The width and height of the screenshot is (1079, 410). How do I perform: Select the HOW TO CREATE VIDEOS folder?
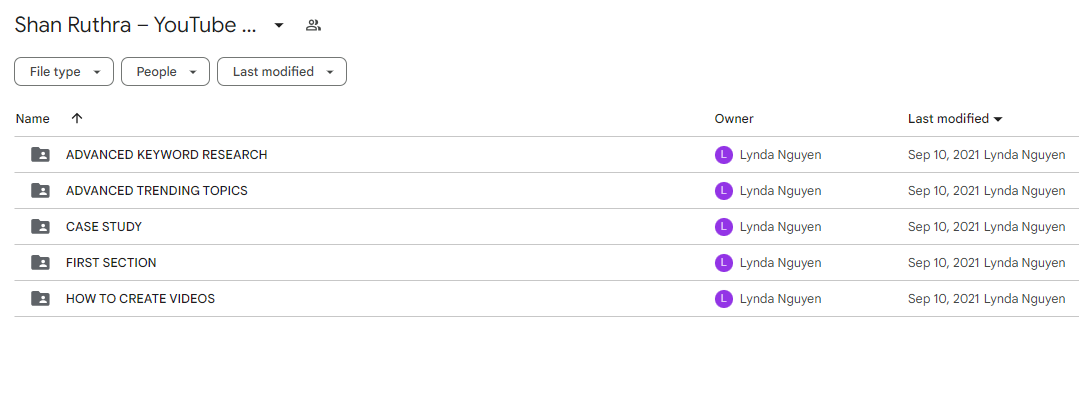140,299
